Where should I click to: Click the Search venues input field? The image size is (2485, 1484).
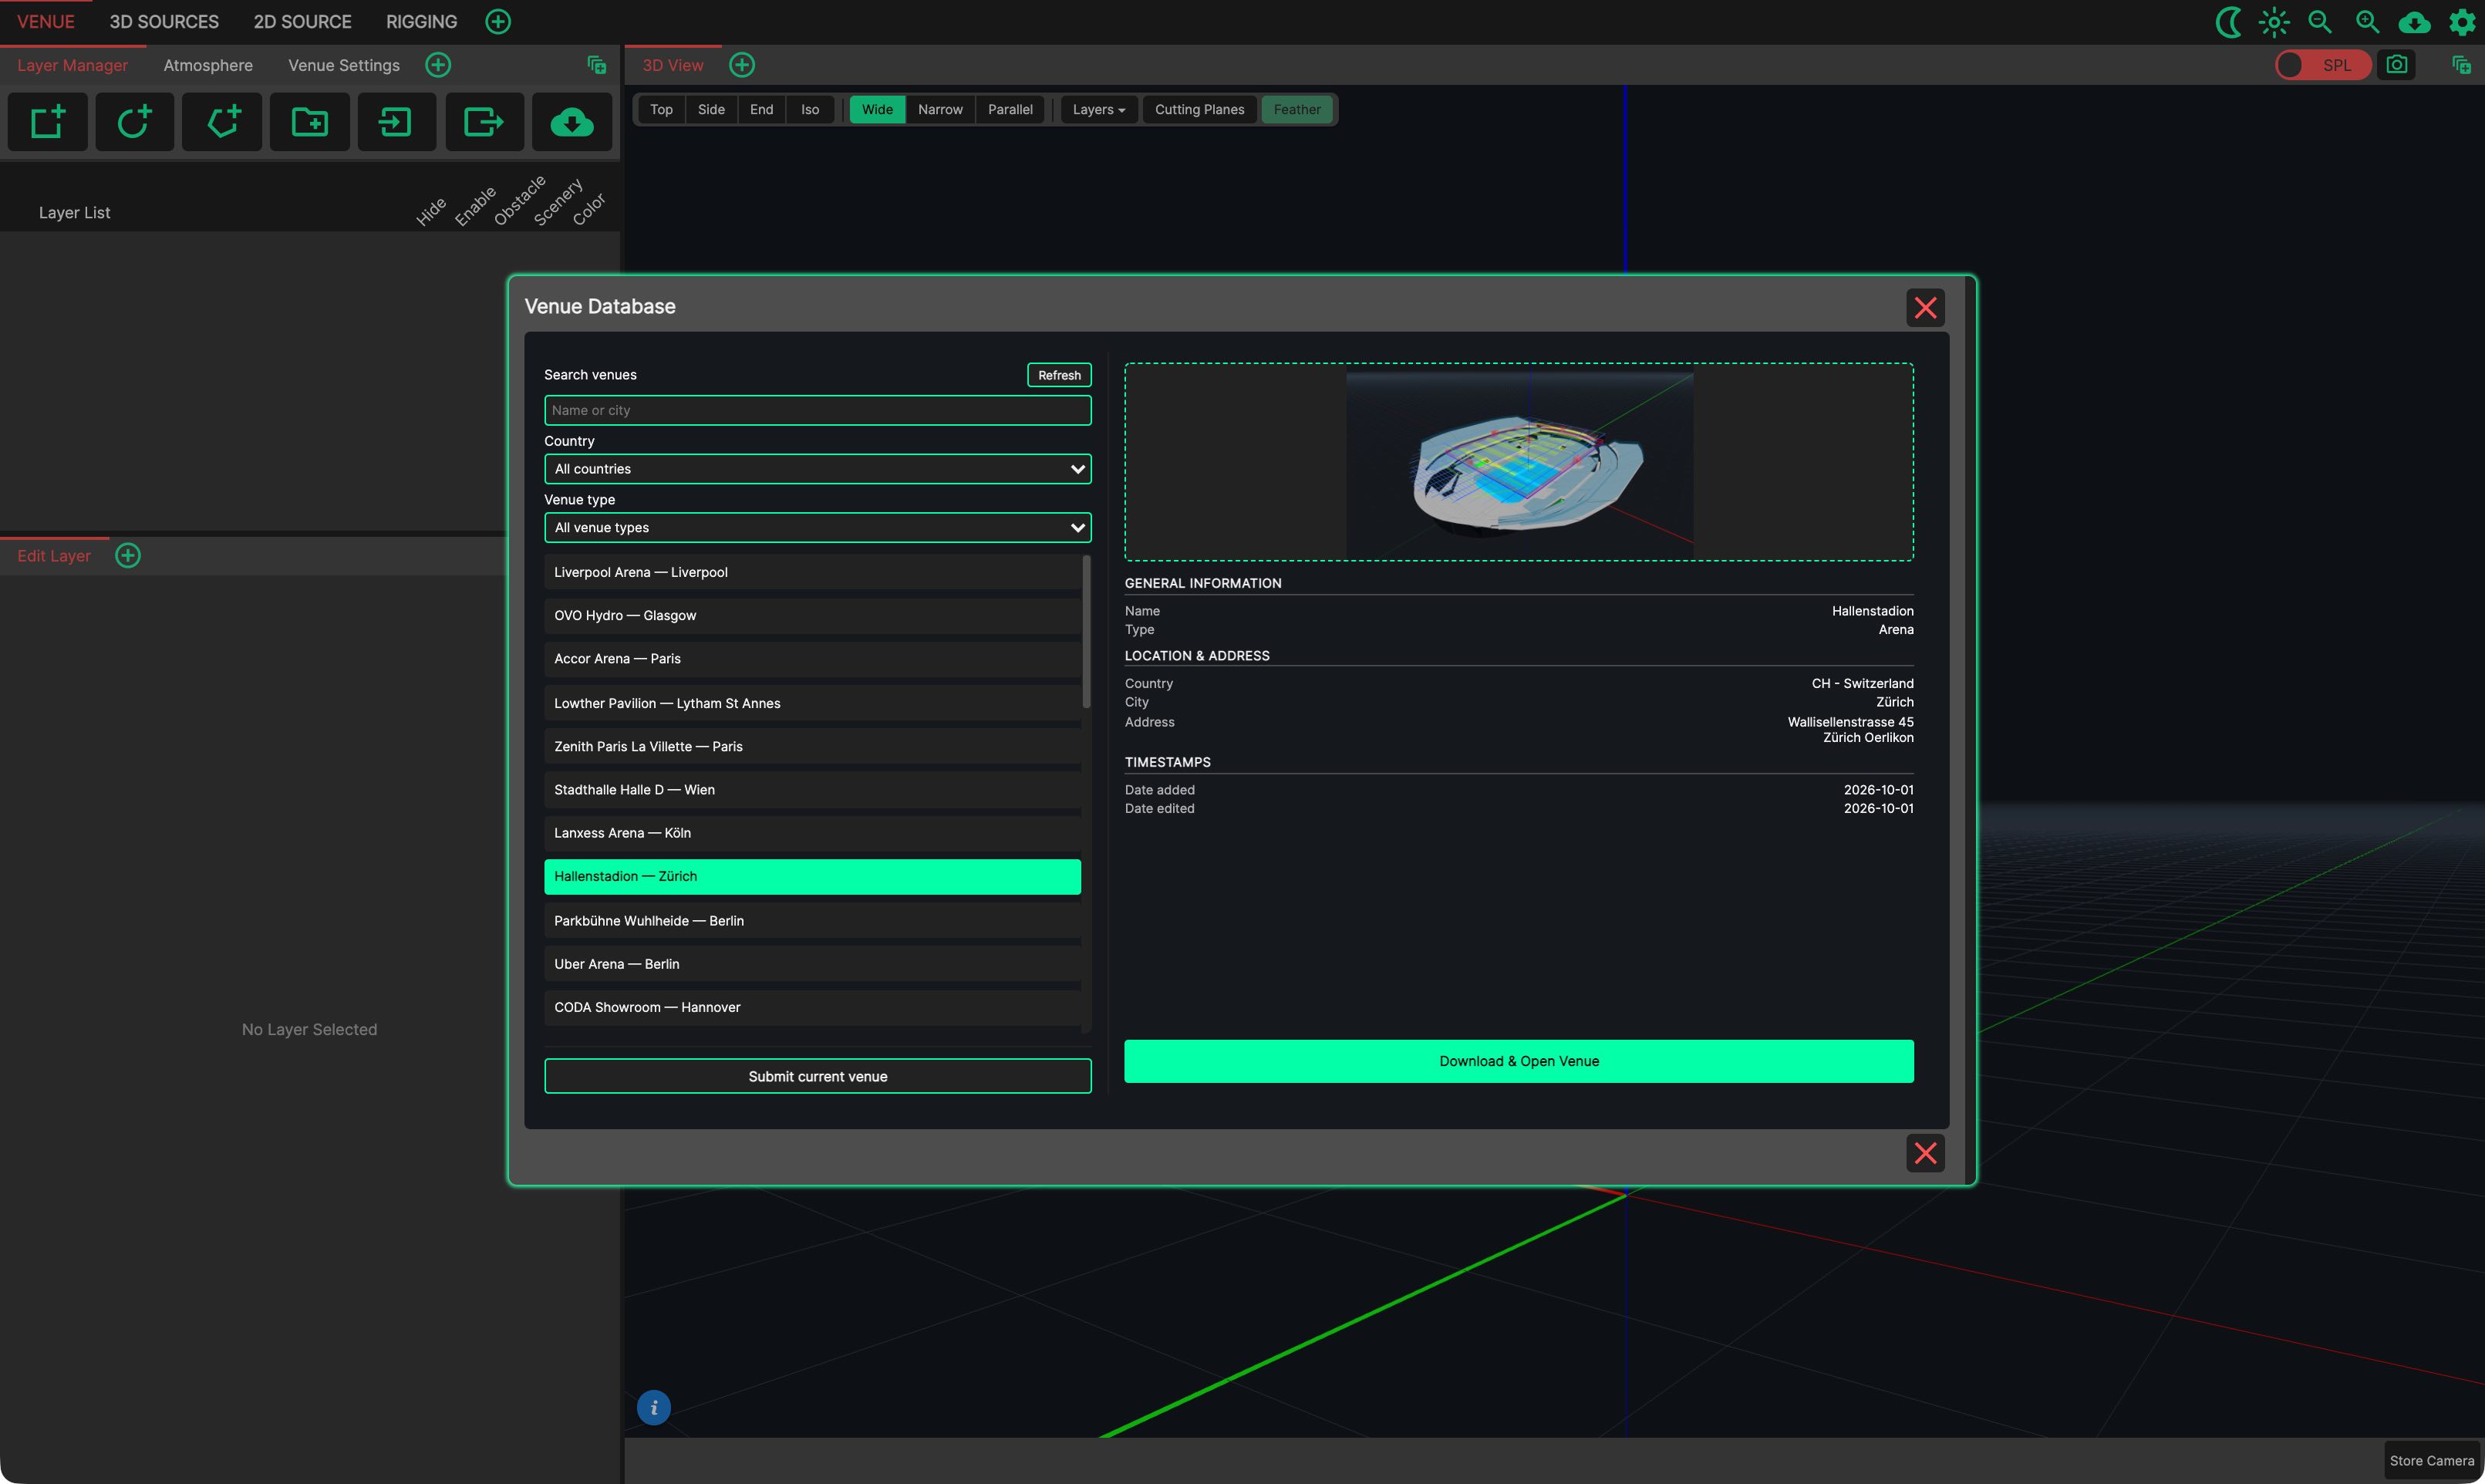[817, 410]
